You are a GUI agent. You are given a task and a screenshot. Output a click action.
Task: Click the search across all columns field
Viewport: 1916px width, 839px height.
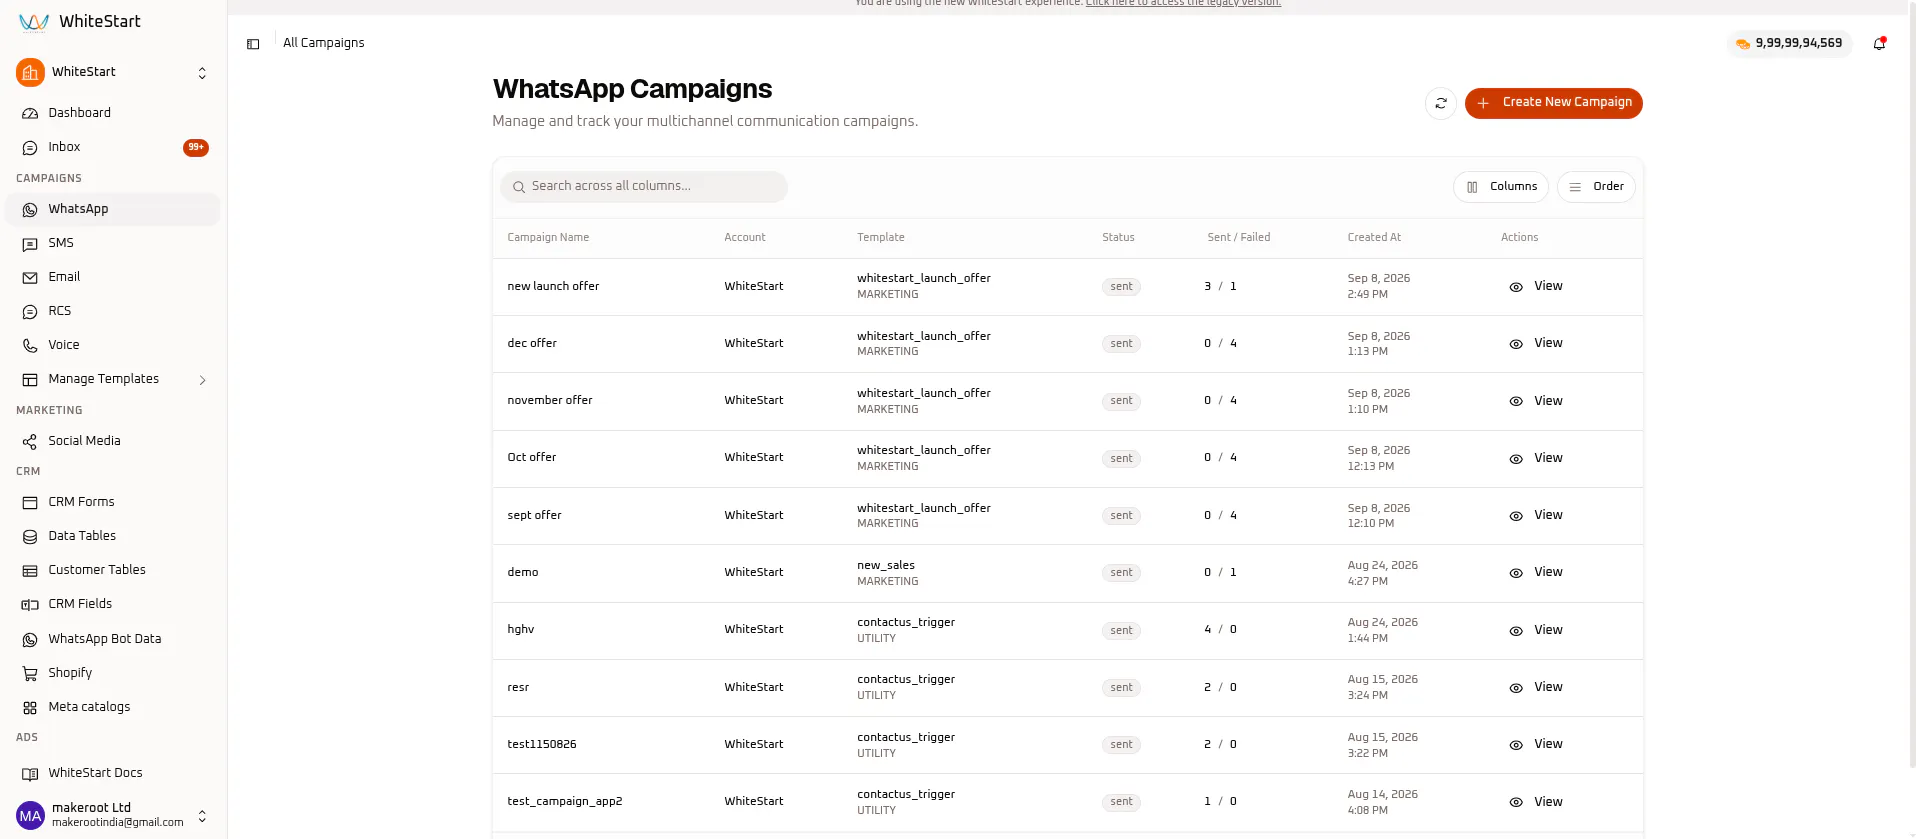point(644,187)
